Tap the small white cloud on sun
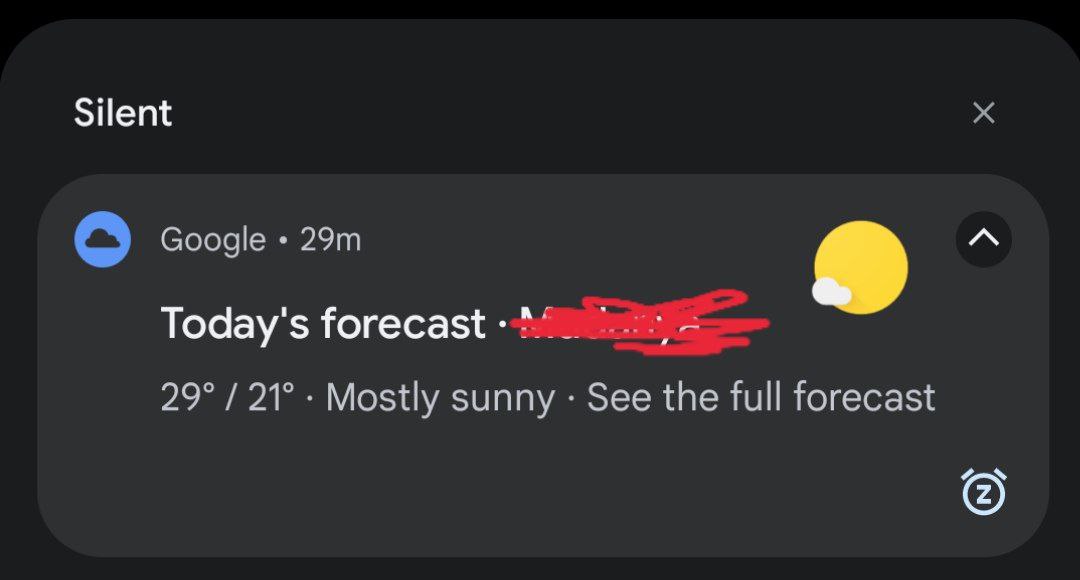Screen dimensions: 1080x580 (831, 291)
